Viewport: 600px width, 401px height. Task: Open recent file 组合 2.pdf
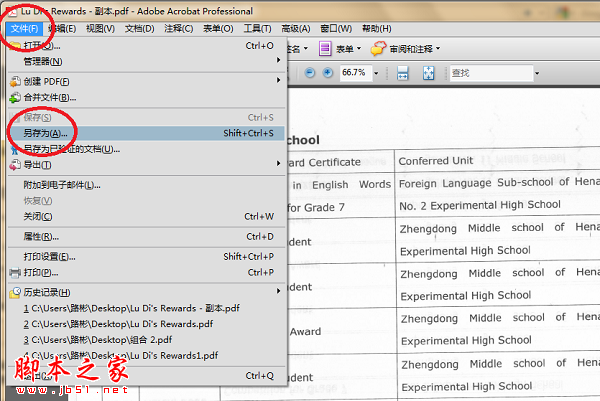tap(146, 340)
